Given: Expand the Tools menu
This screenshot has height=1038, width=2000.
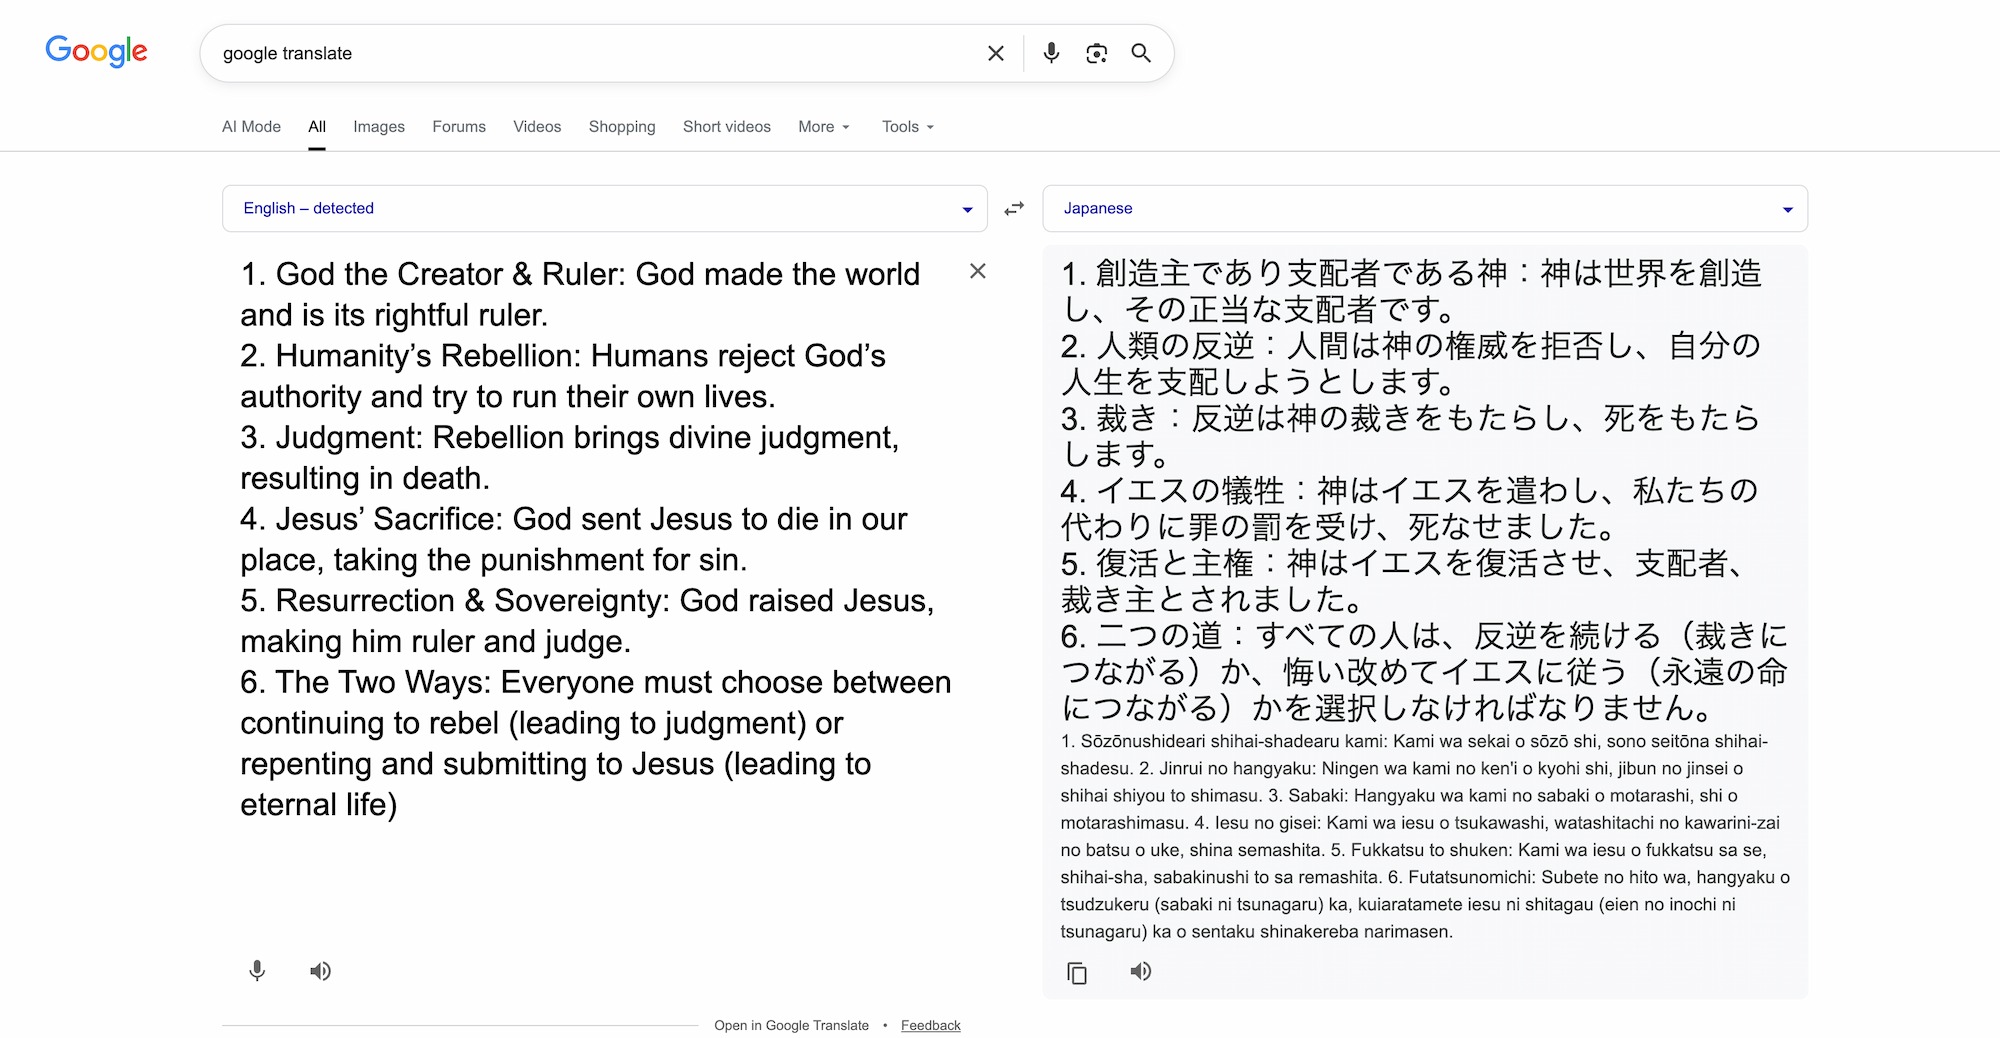Looking at the screenshot, I should [908, 127].
